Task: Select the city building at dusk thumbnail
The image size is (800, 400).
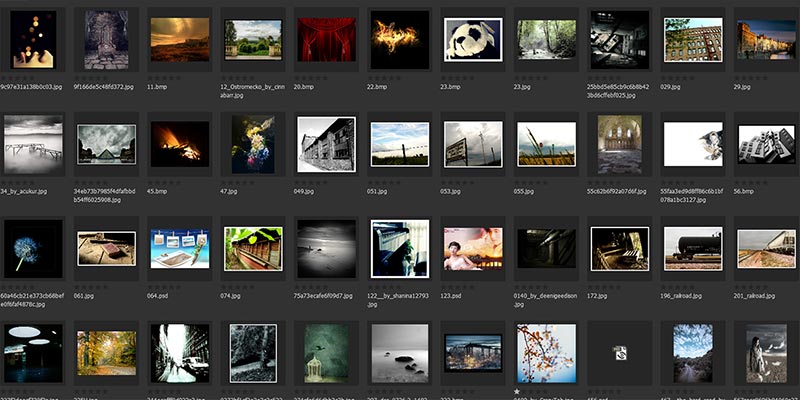Action: pos(473,353)
